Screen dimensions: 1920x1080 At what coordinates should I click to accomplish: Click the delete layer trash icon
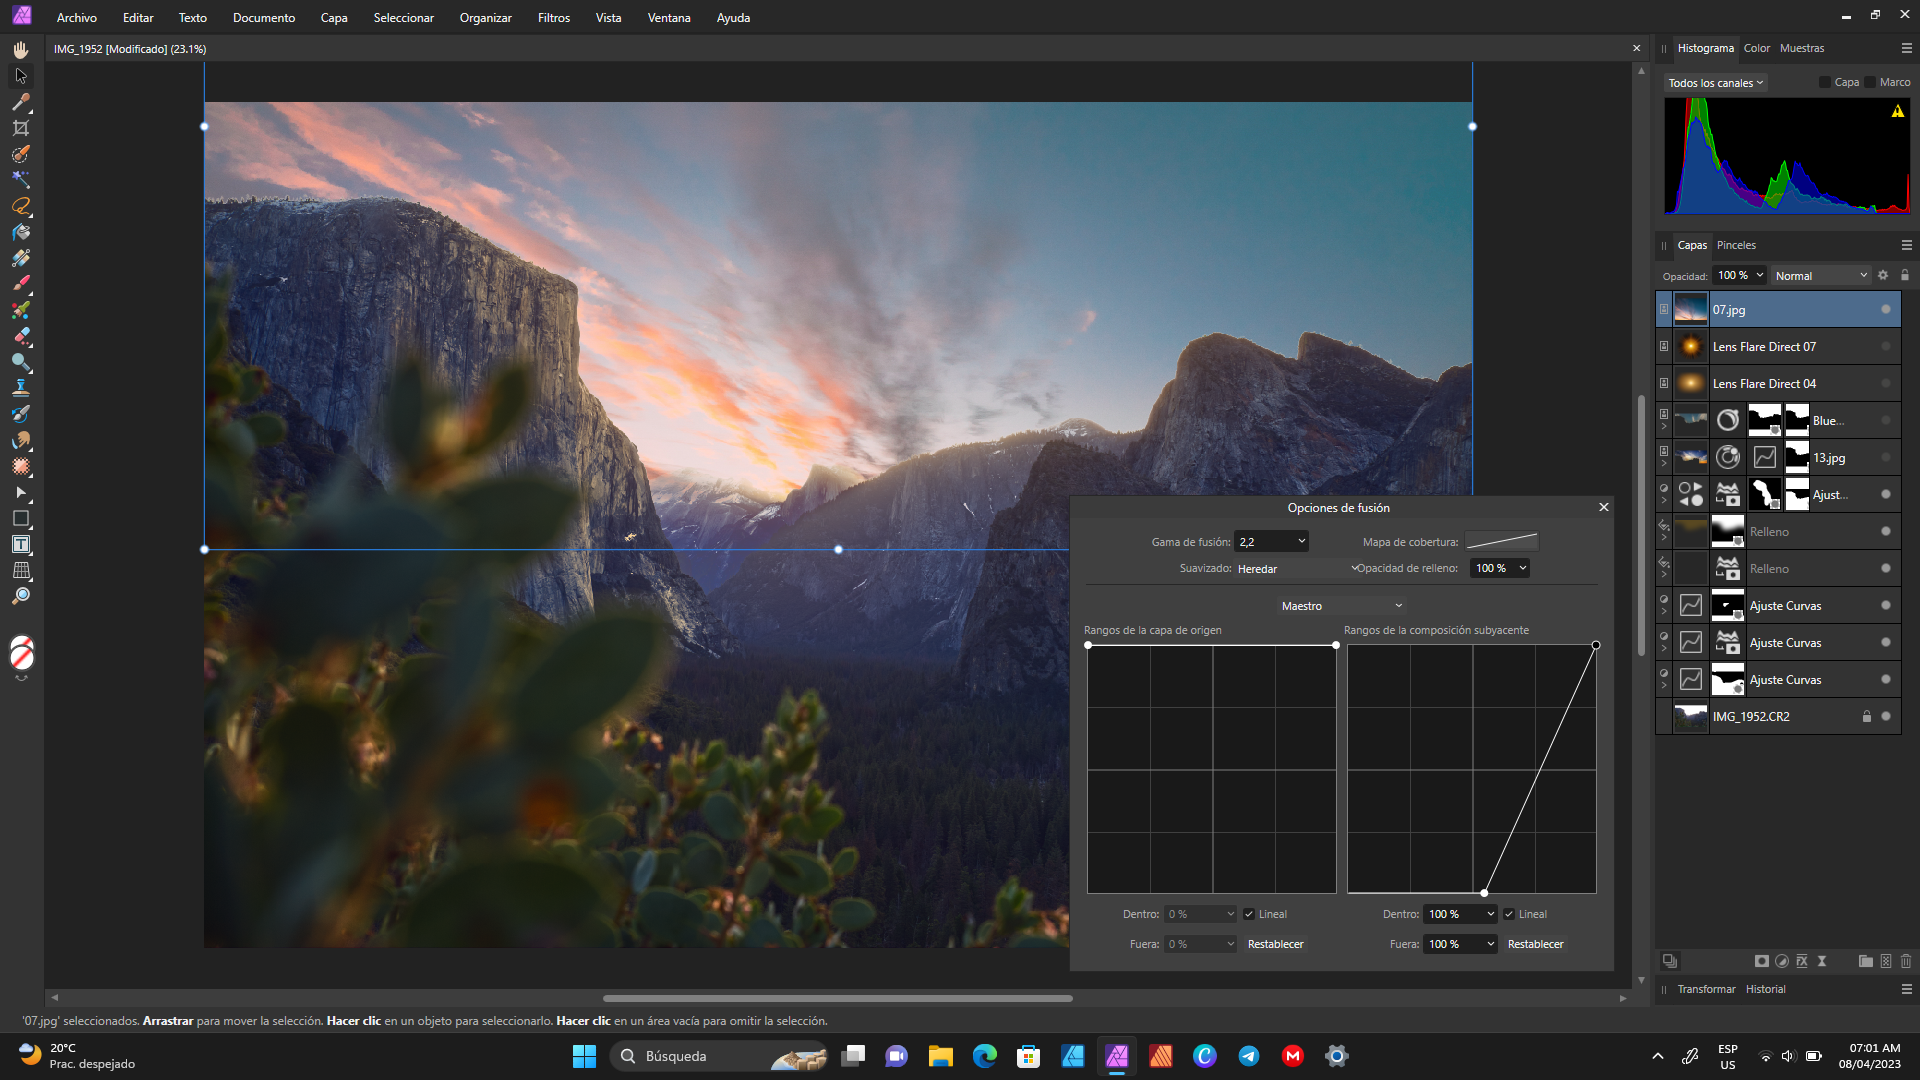tap(1906, 961)
